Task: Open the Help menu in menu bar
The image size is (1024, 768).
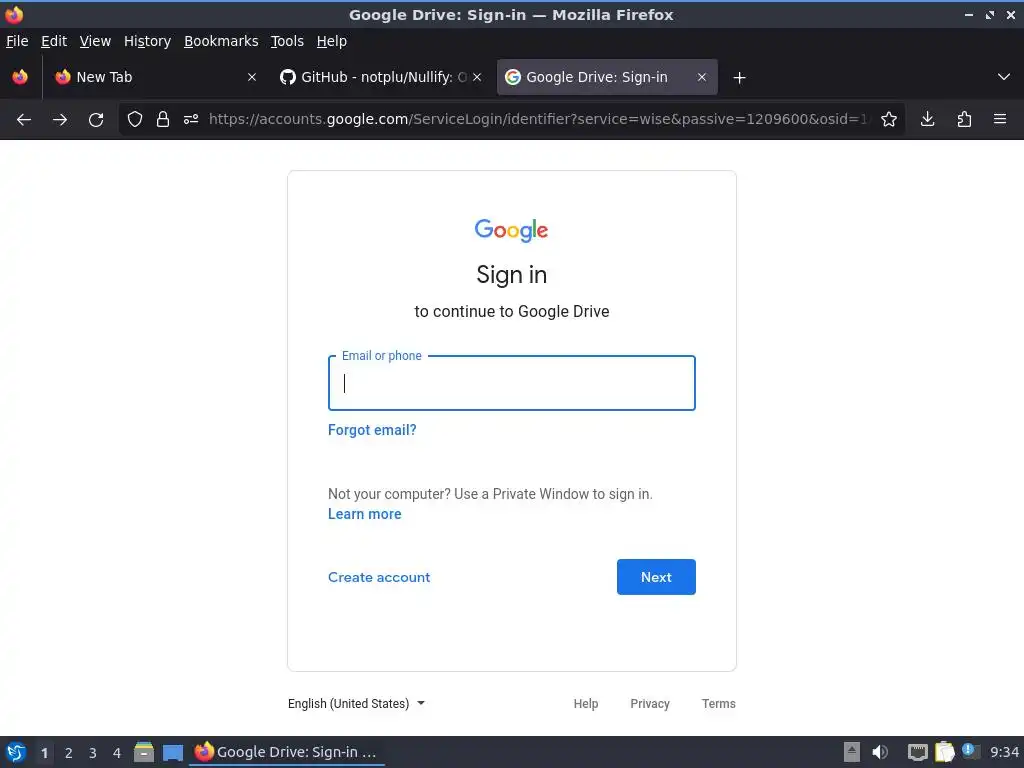Action: [332, 41]
